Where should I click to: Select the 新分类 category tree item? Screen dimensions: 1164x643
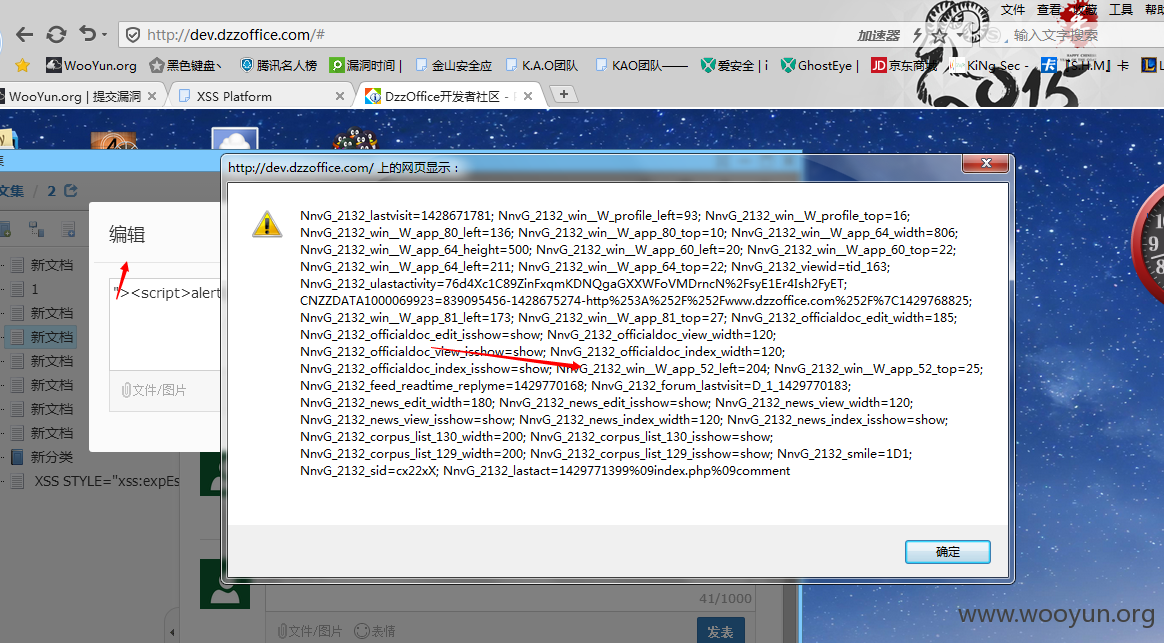point(42,457)
